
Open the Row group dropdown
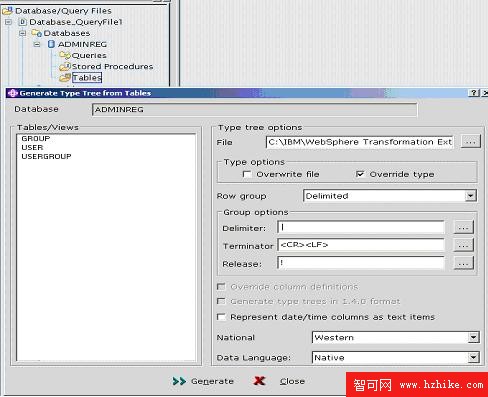(470, 196)
